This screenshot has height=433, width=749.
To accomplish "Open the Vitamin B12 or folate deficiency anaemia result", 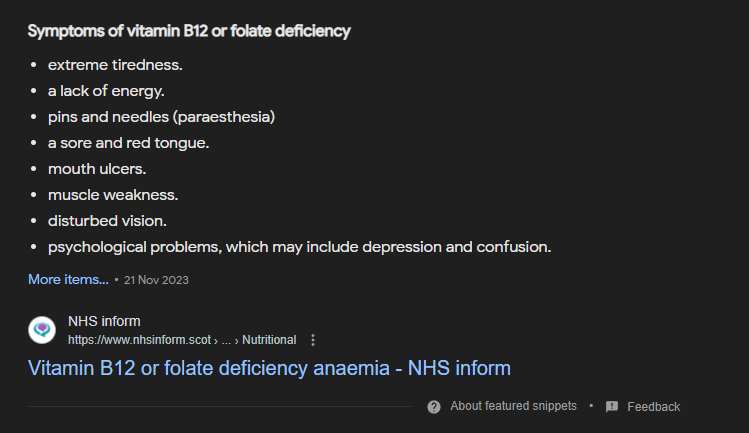I will pyautogui.click(x=269, y=368).
